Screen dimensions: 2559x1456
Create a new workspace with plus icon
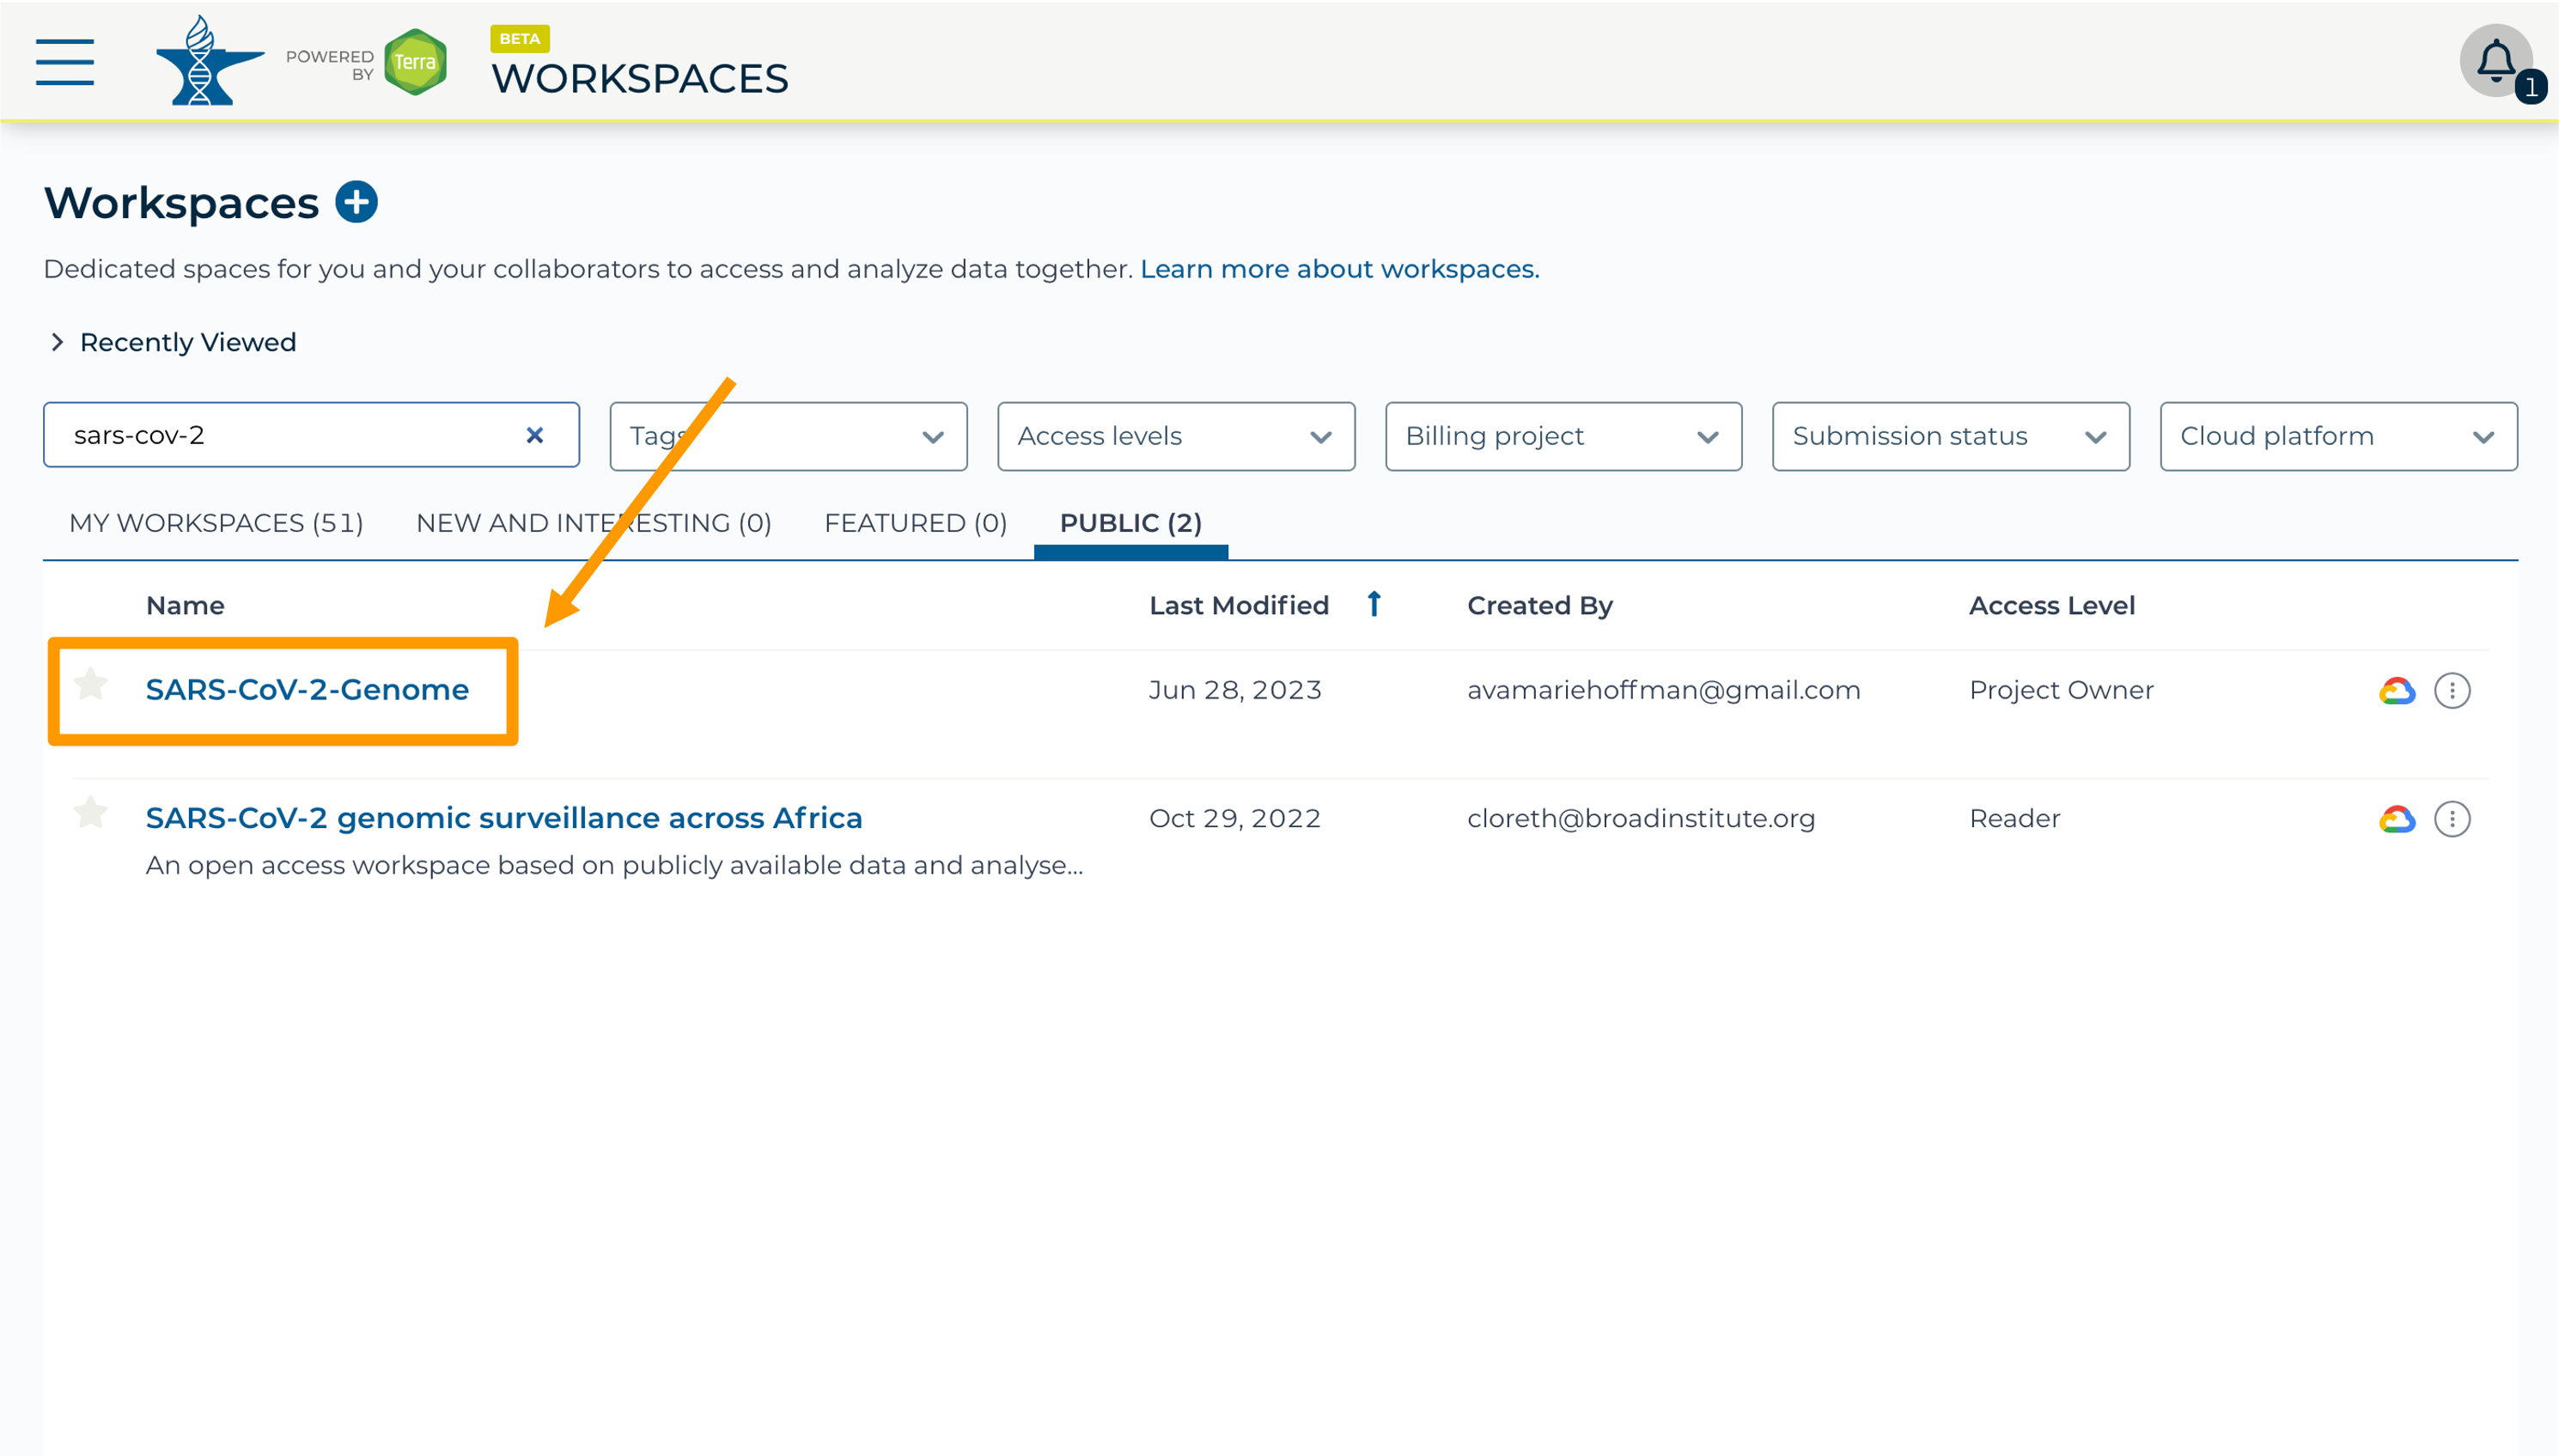(x=356, y=202)
